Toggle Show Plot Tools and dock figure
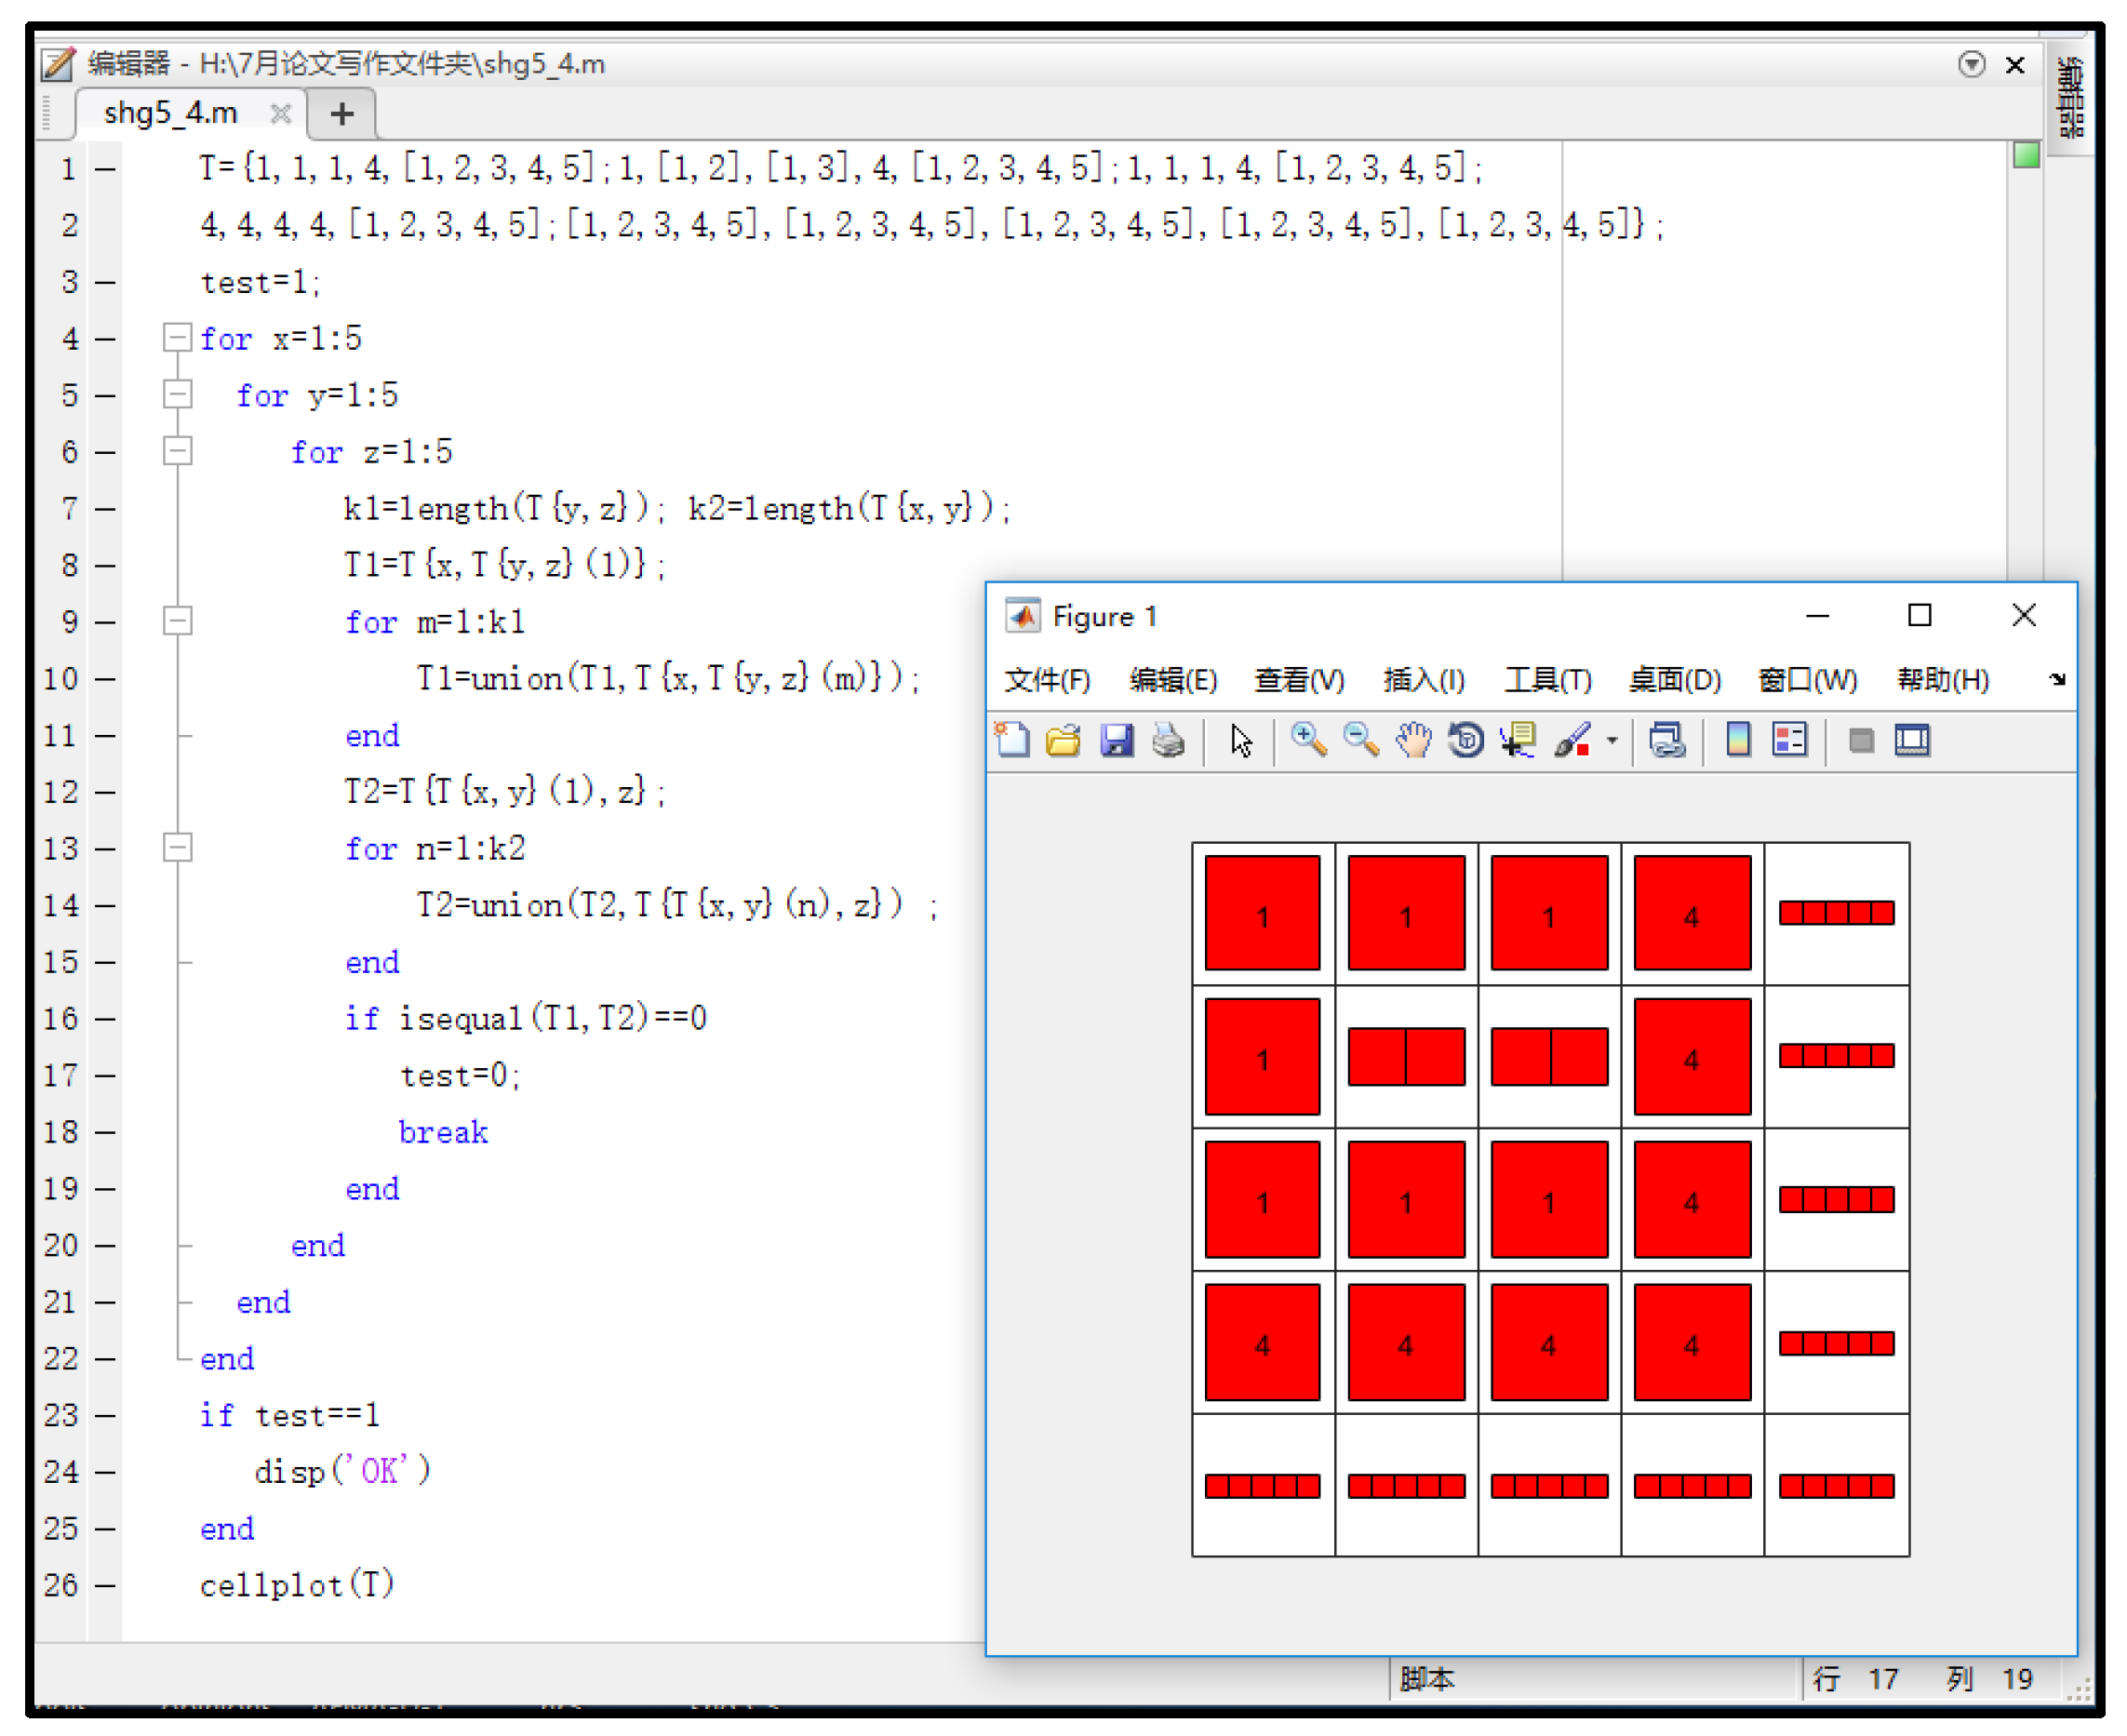This screenshot has height=1736, width=2127. point(1913,741)
